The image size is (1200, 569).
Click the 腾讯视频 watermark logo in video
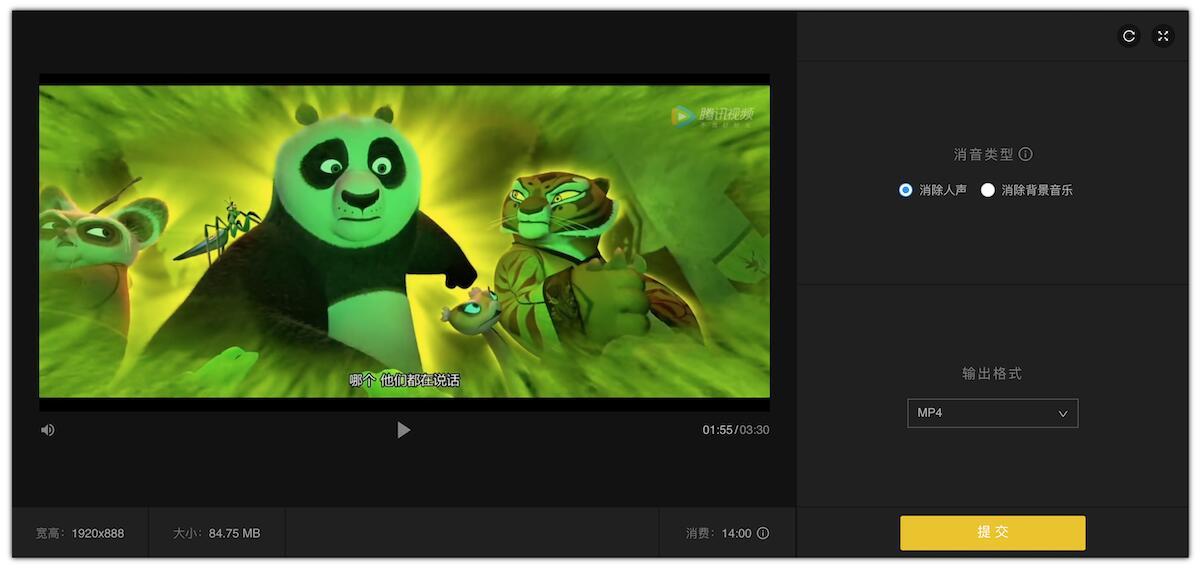pyautogui.click(x=712, y=117)
